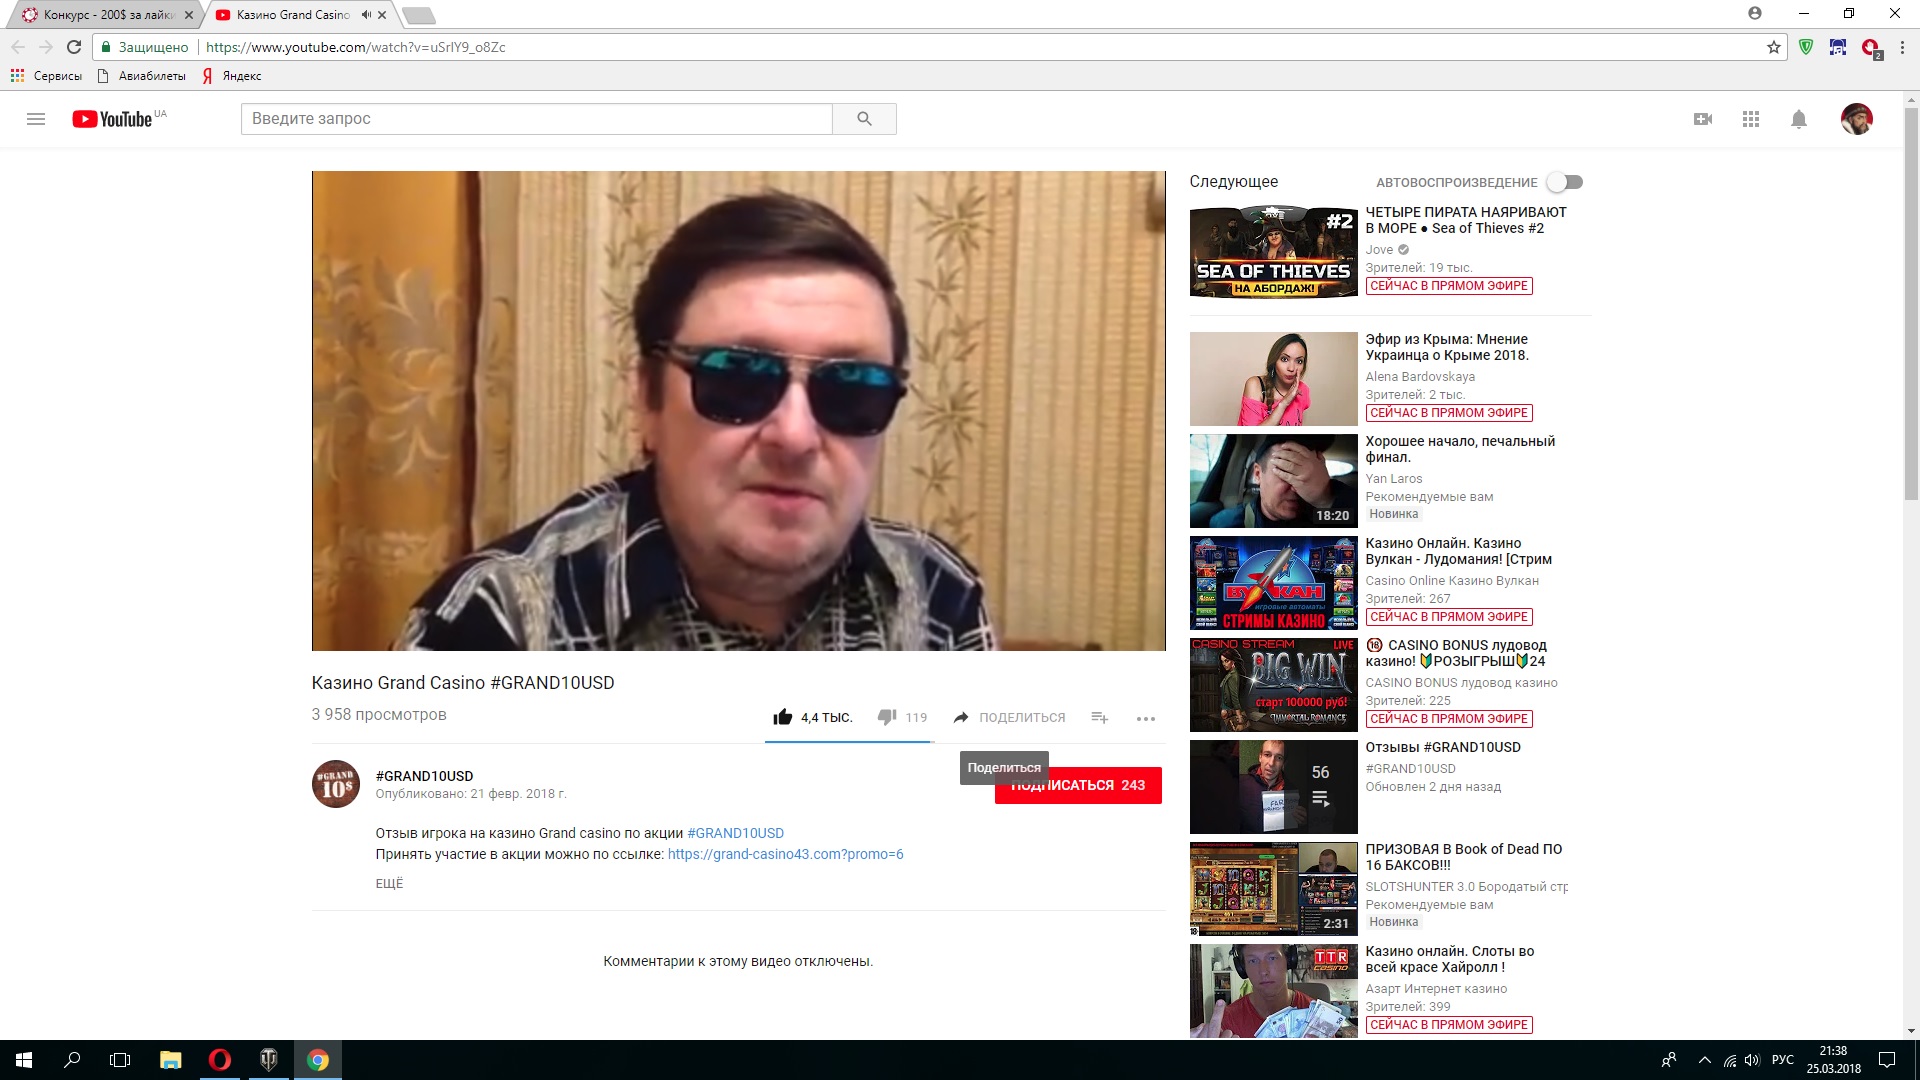Screen dimensions: 1920x1080
Task: Play the Sea of Thieves #2 thumbnail
Action: (x=1273, y=252)
